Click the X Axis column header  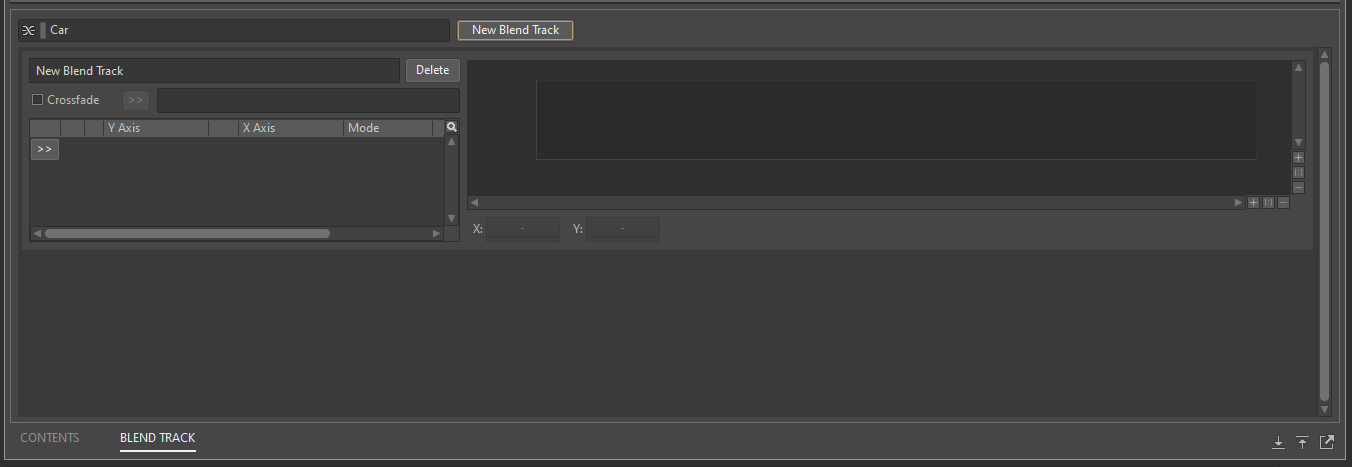[290, 128]
